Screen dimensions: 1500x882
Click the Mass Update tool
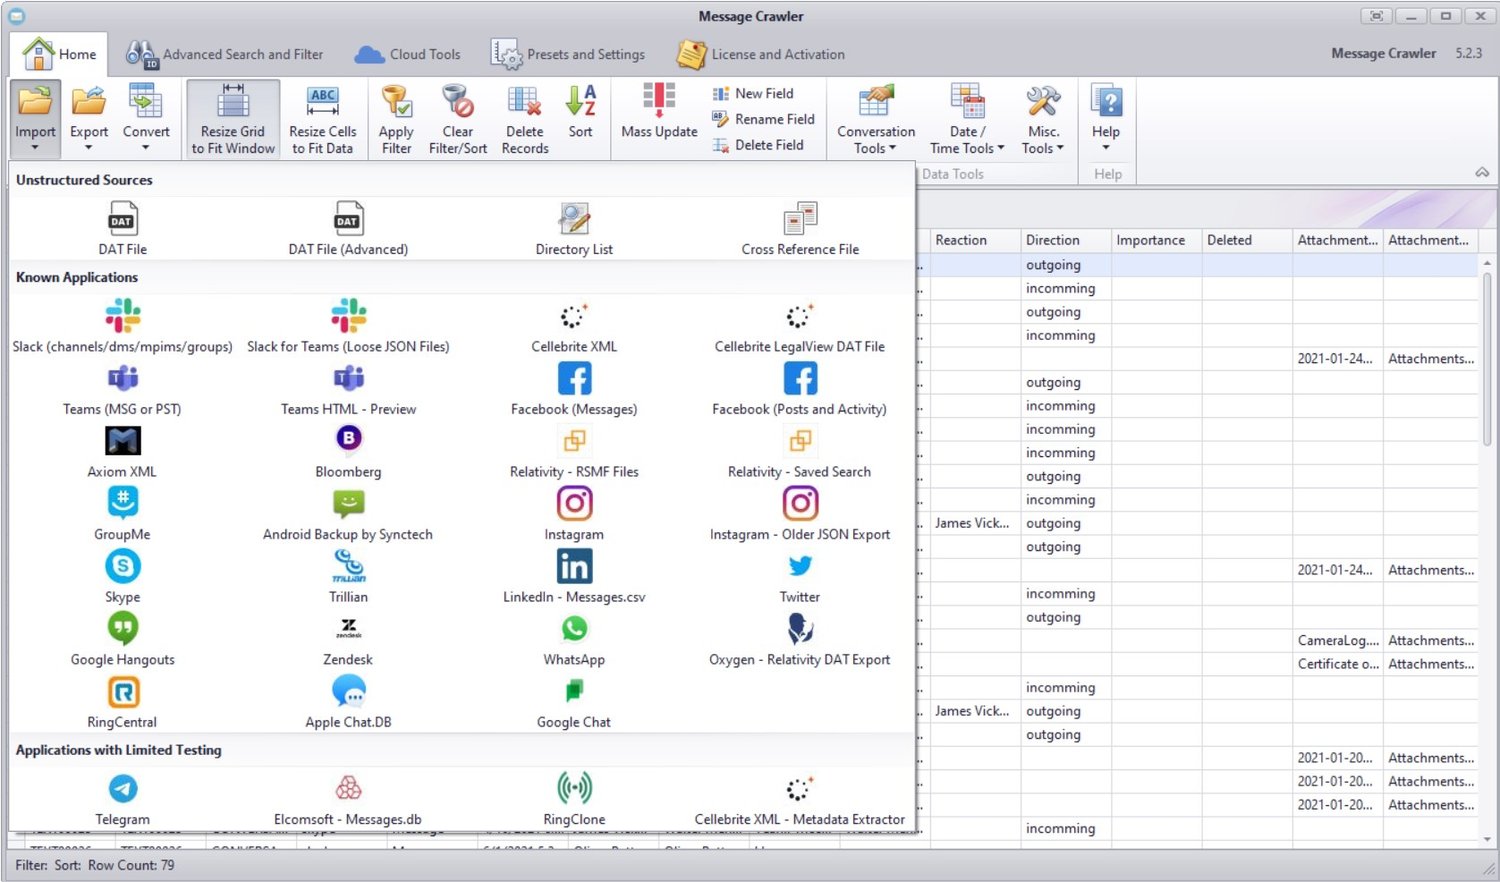tap(659, 112)
